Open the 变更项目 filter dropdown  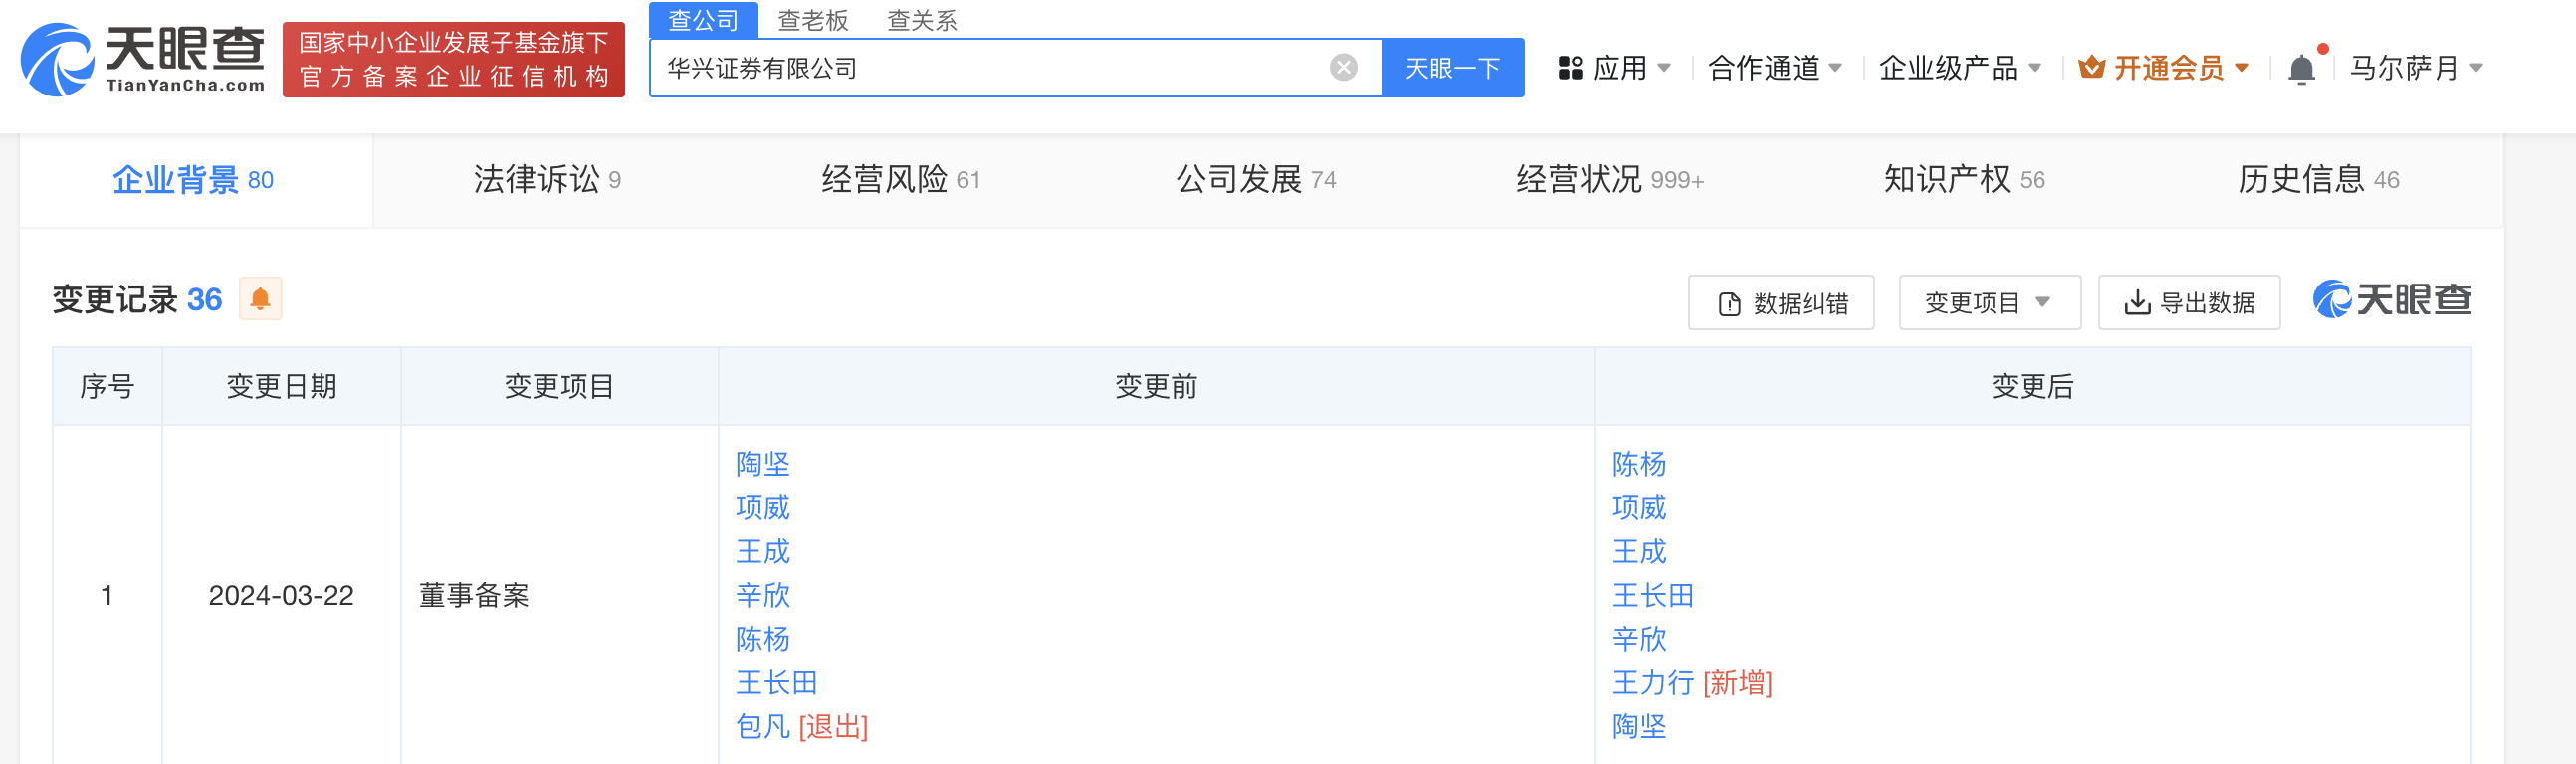[x=1989, y=303]
